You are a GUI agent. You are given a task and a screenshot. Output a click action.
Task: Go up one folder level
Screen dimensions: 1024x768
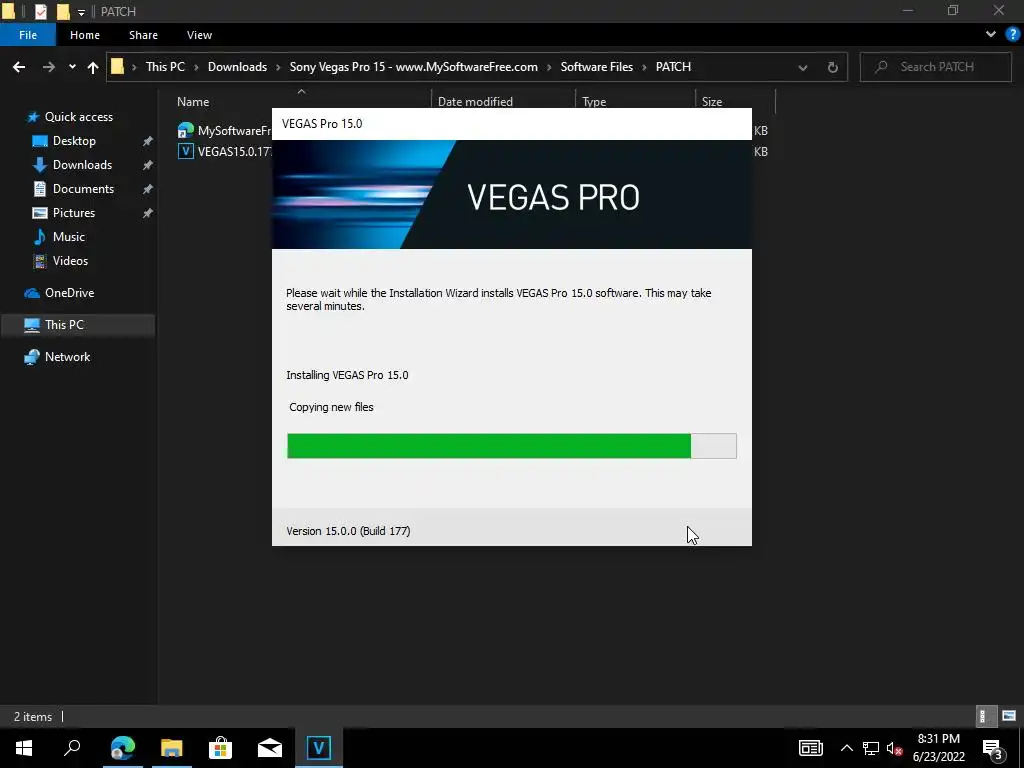coord(93,67)
